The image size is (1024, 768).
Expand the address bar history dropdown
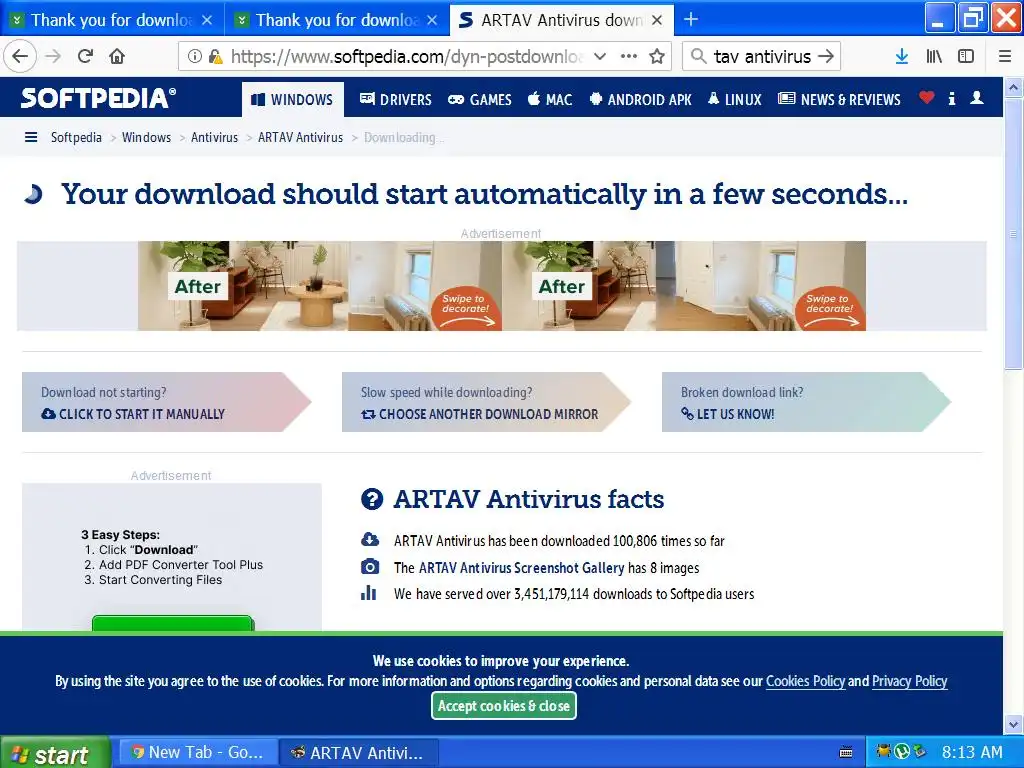(600, 57)
